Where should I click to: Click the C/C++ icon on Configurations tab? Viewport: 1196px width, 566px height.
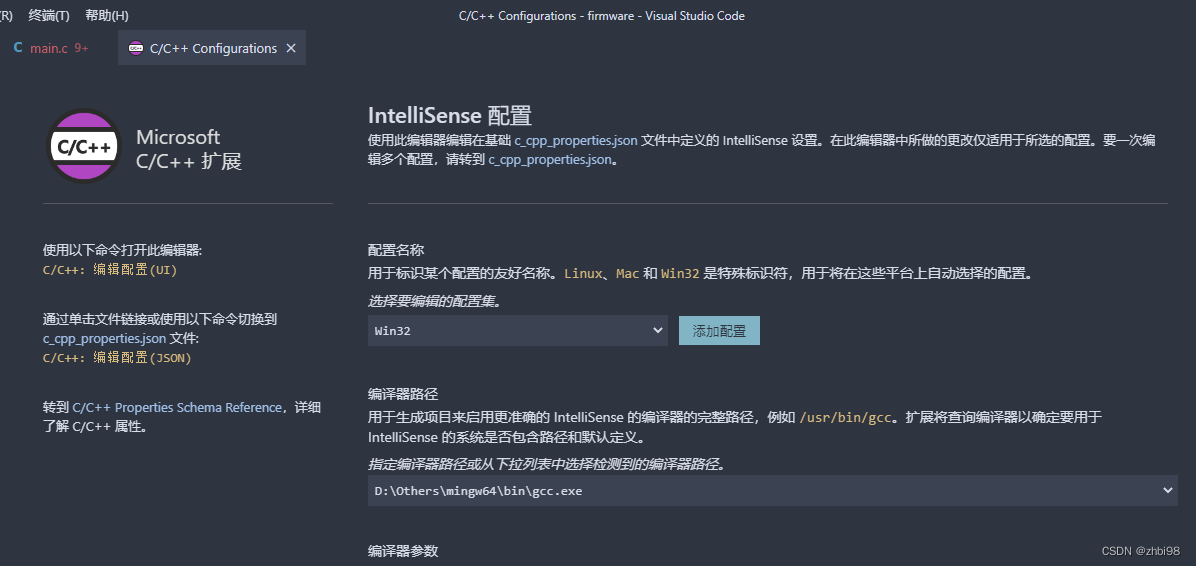point(136,48)
